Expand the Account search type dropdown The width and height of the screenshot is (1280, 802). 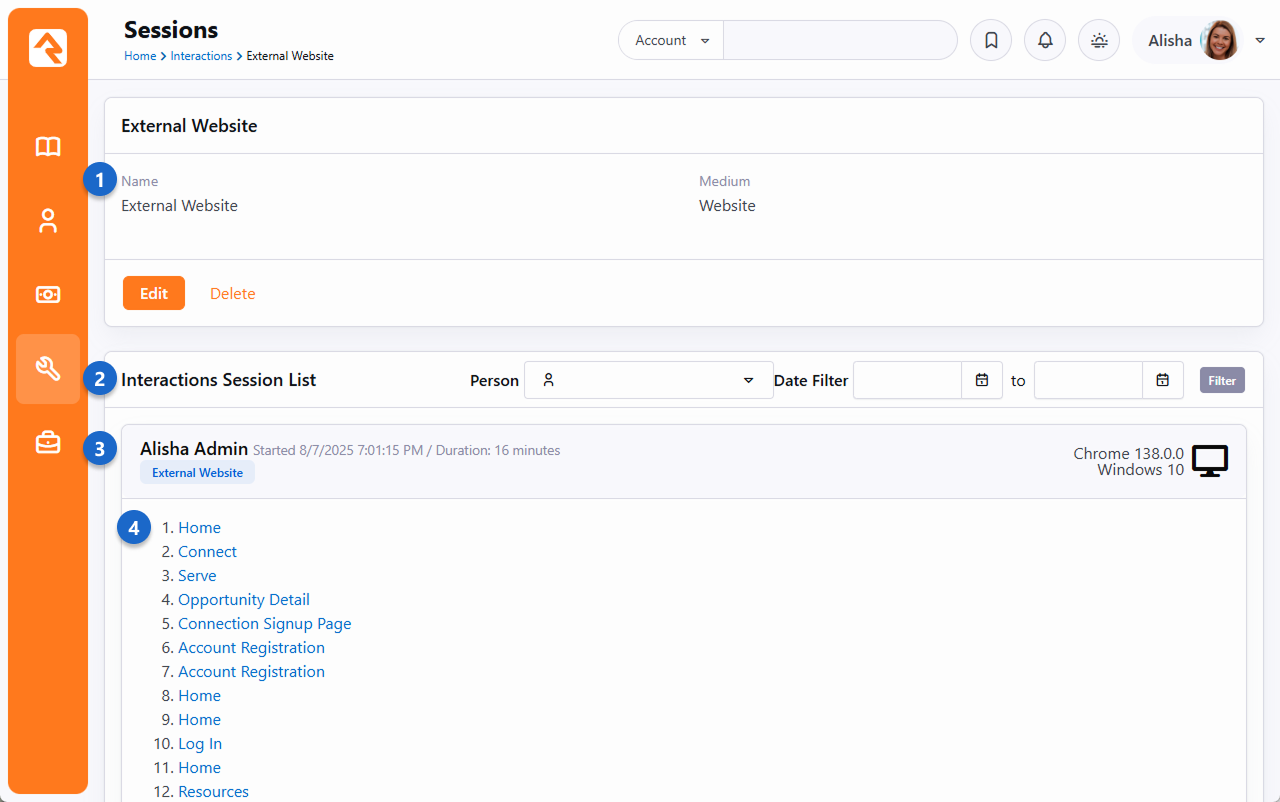tap(672, 41)
